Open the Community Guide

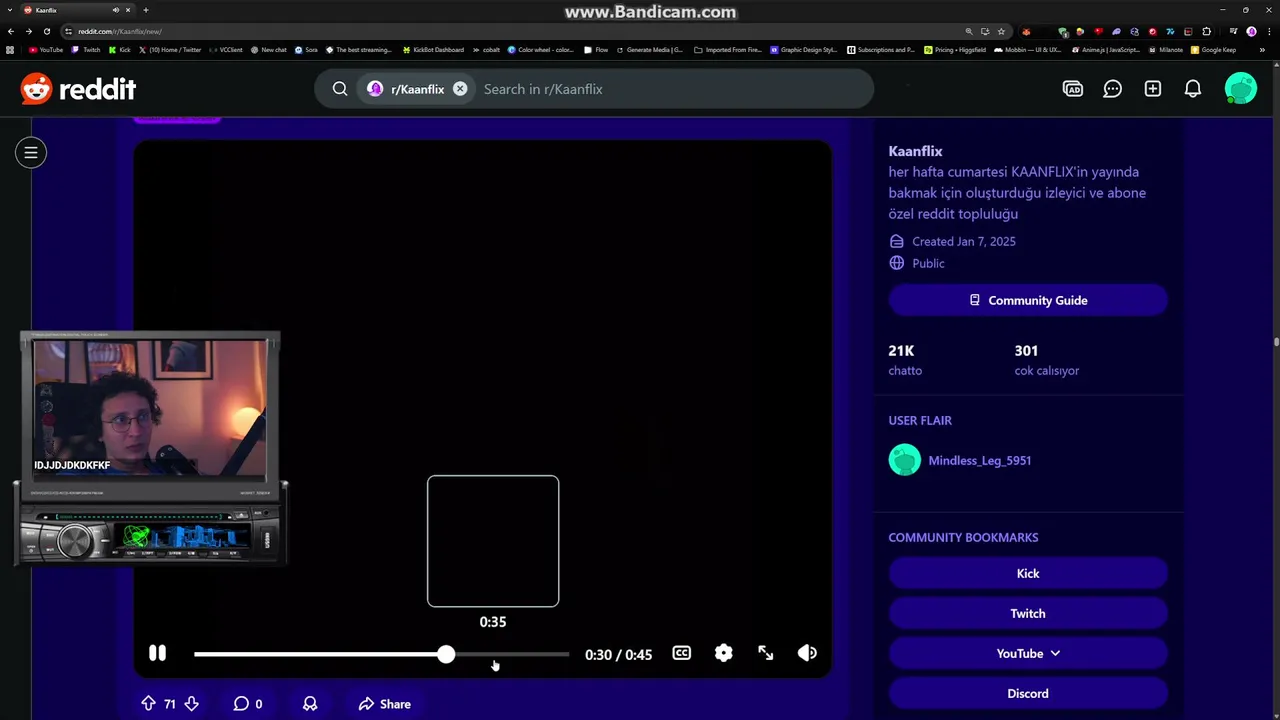[1028, 300]
